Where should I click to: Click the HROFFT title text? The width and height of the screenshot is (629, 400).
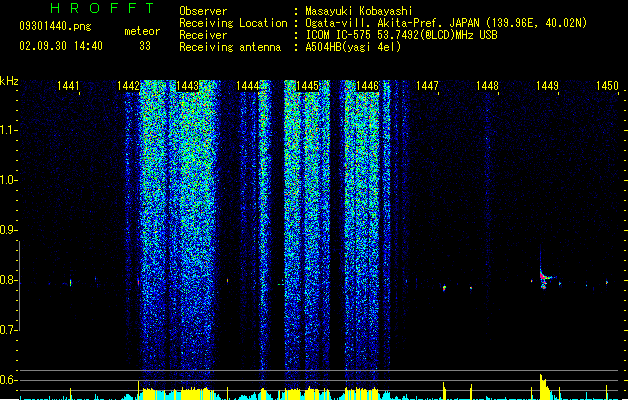point(102,8)
